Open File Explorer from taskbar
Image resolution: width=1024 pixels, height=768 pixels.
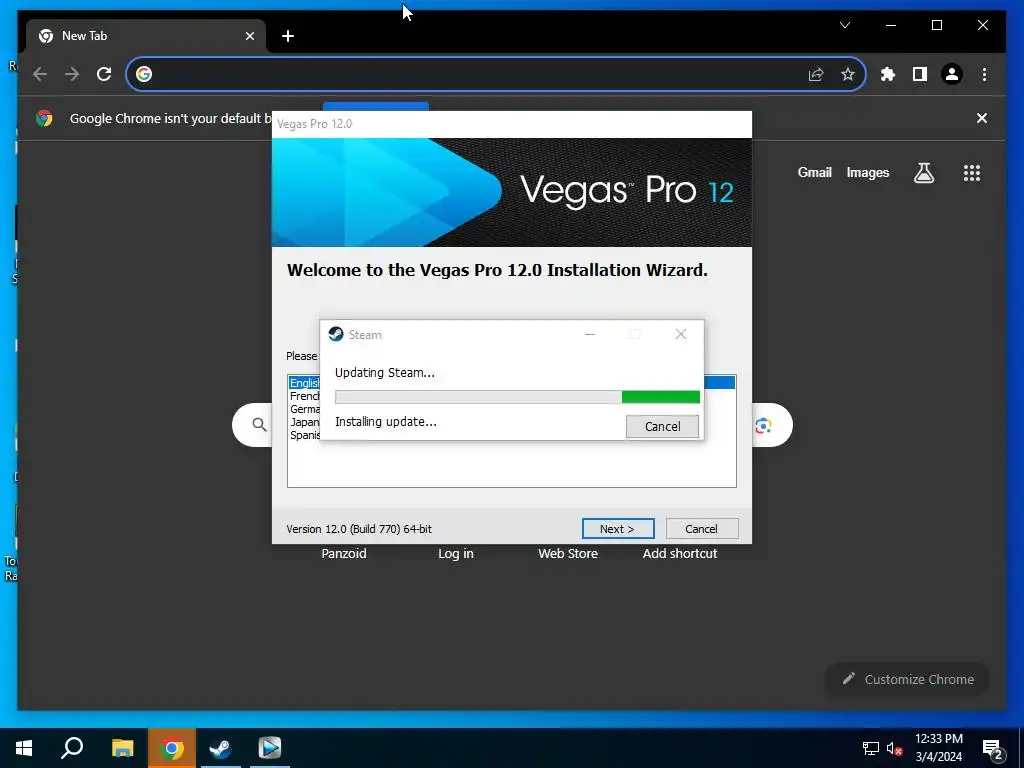tap(122, 748)
